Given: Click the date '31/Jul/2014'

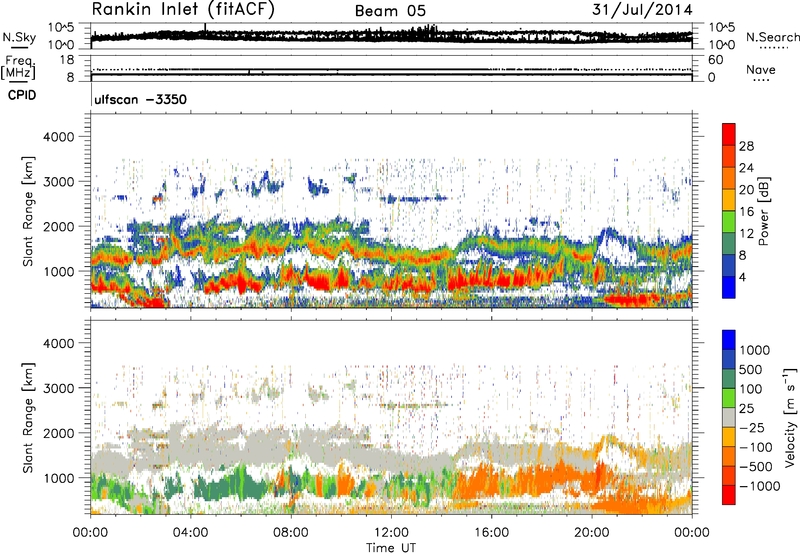Looking at the screenshot, I should tap(642, 10).
